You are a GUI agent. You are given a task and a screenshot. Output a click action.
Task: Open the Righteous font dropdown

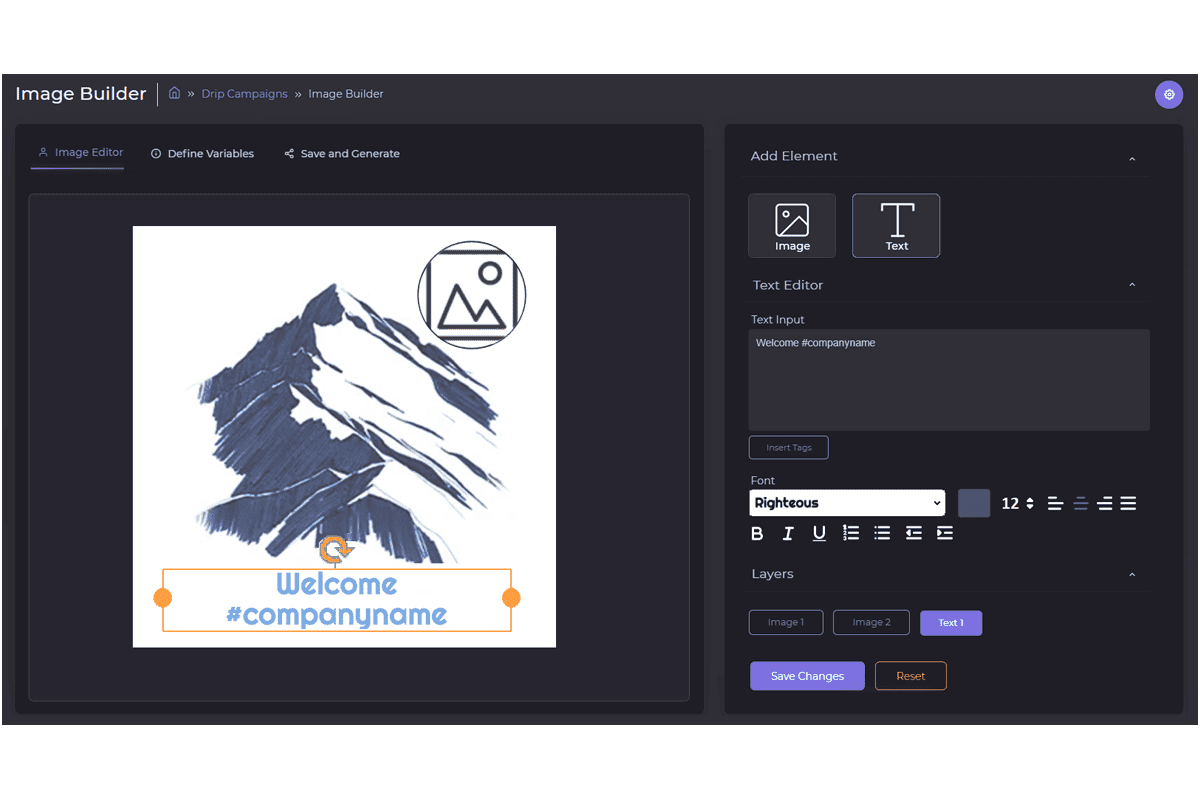tap(847, 503)
